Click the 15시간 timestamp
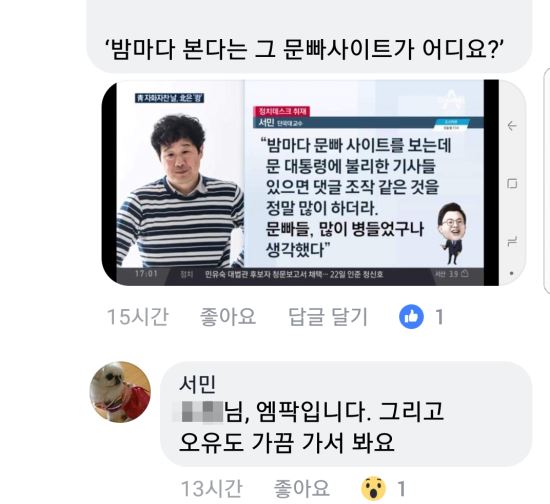This screenshot has height=504, width=550. click(x=138, y=316)
